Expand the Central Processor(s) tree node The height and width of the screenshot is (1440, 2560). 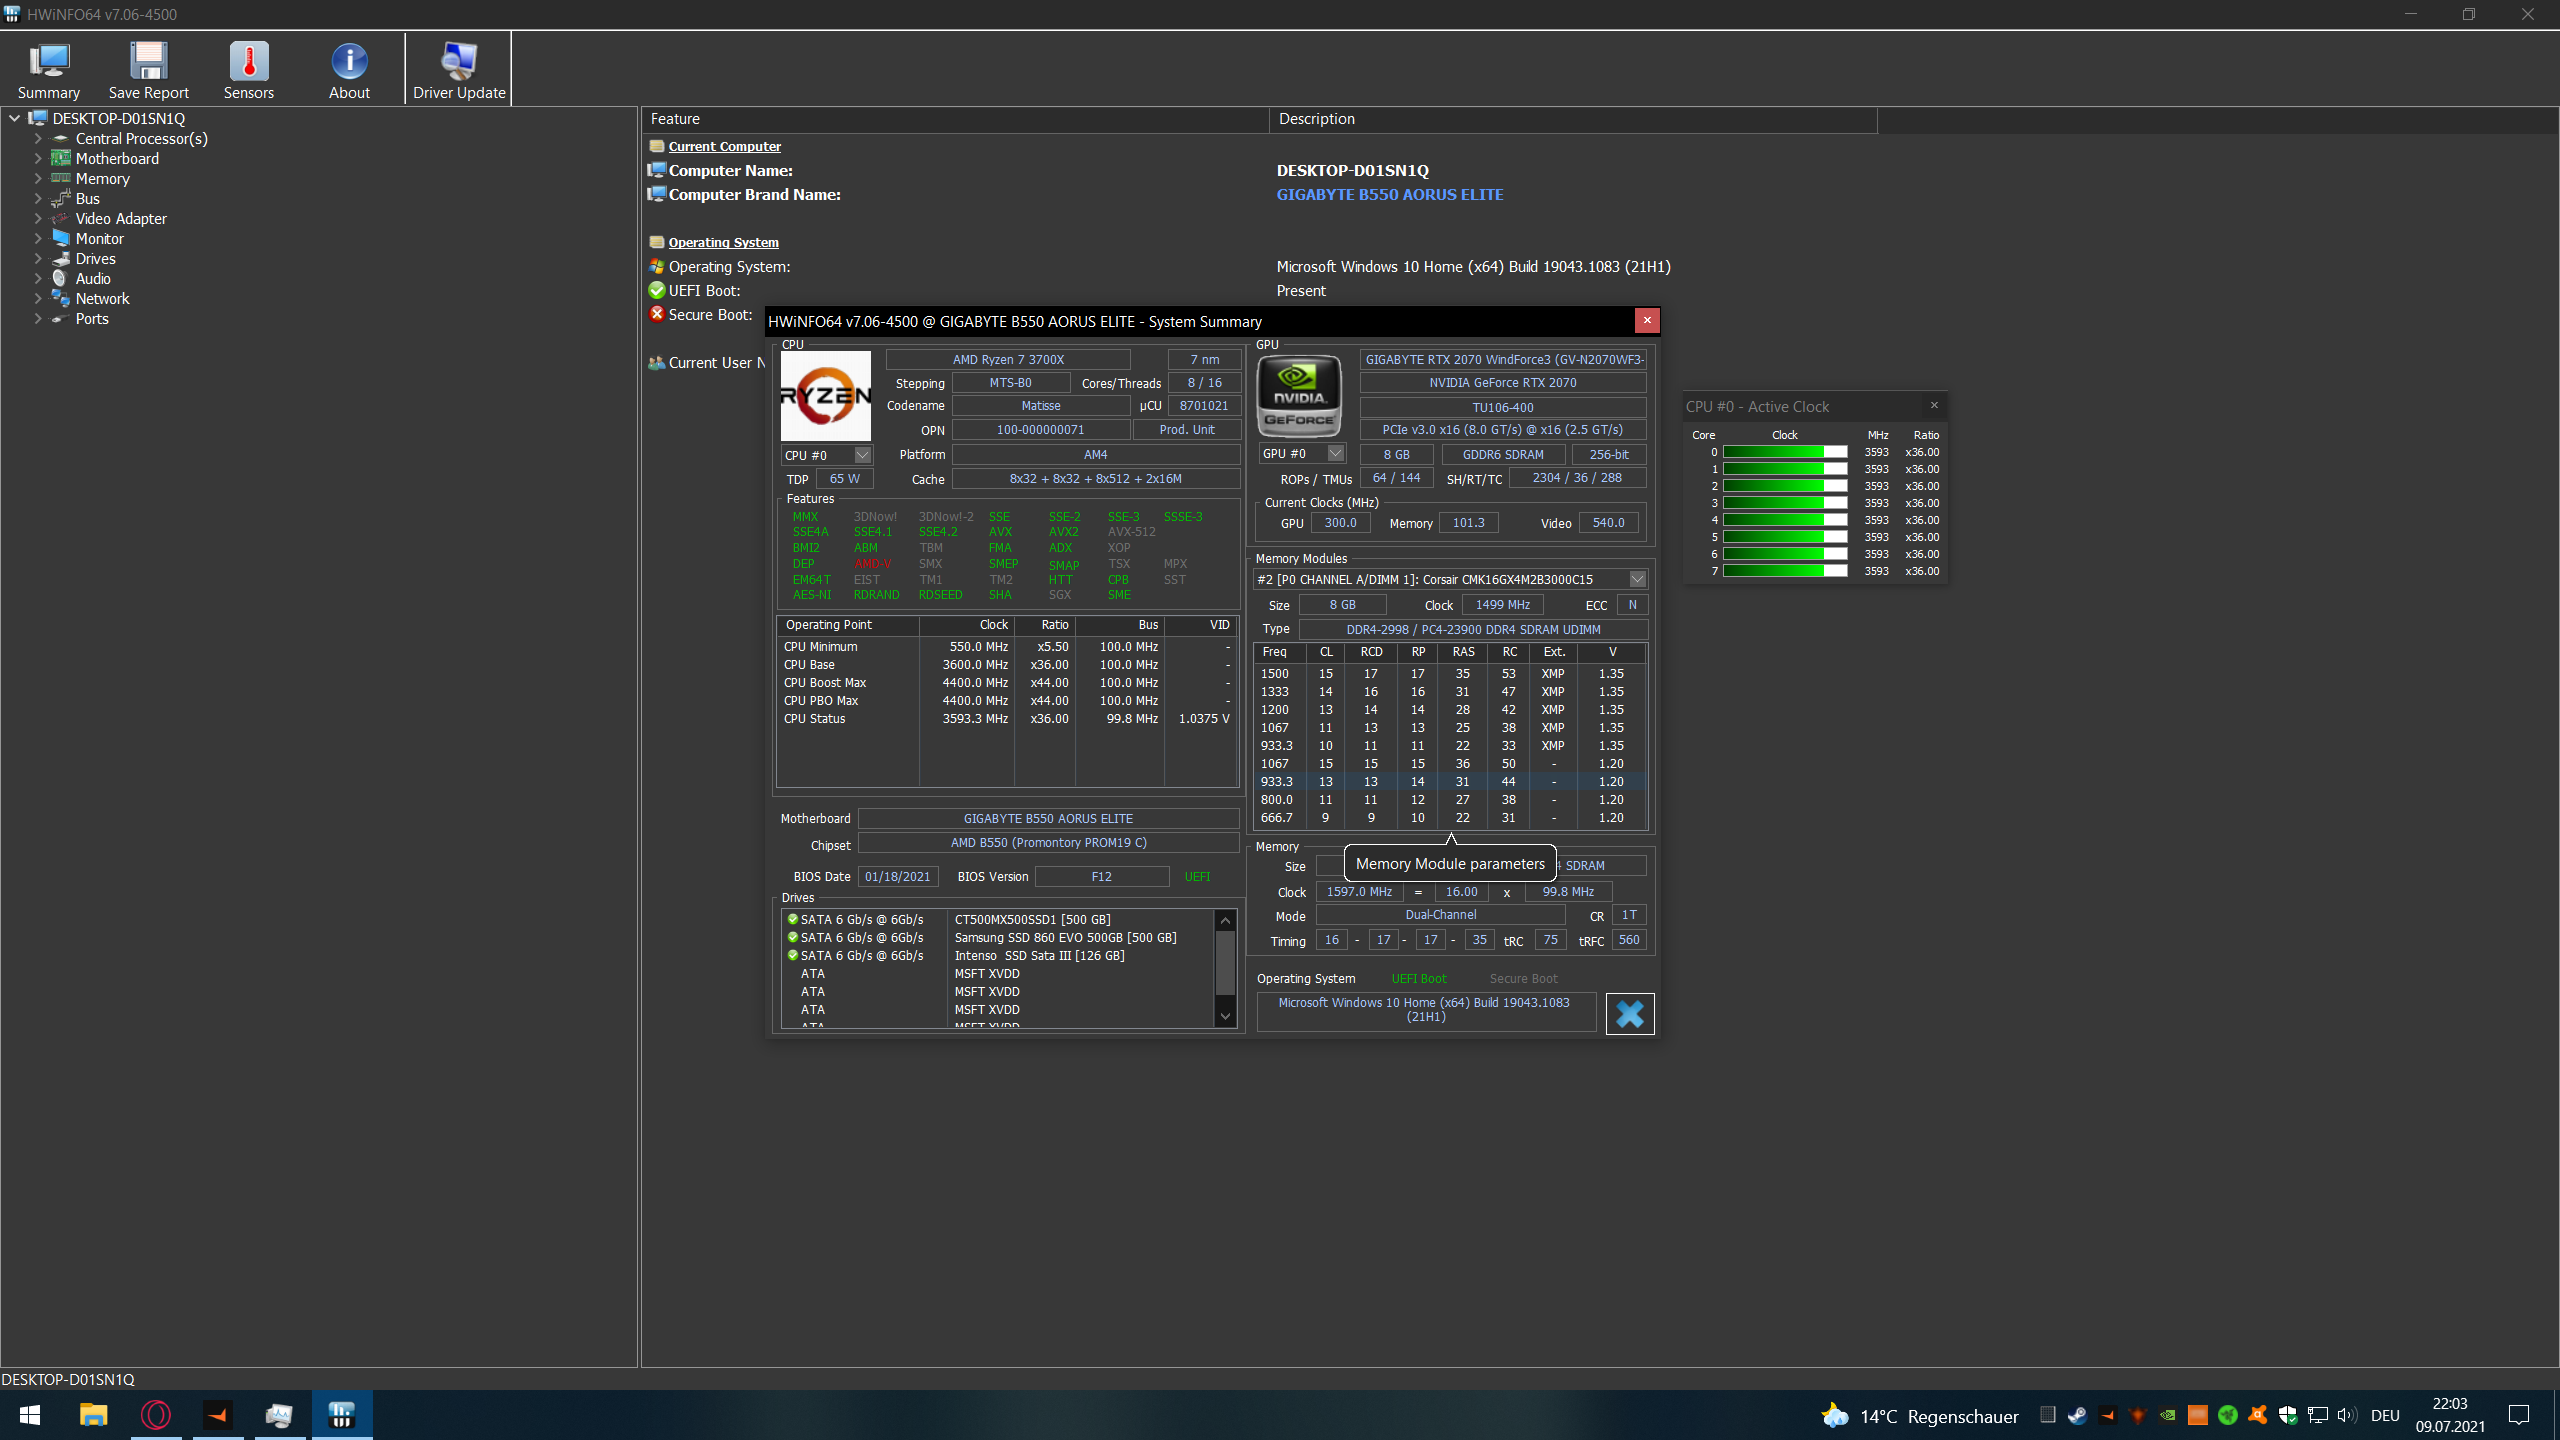coord(38,139)
